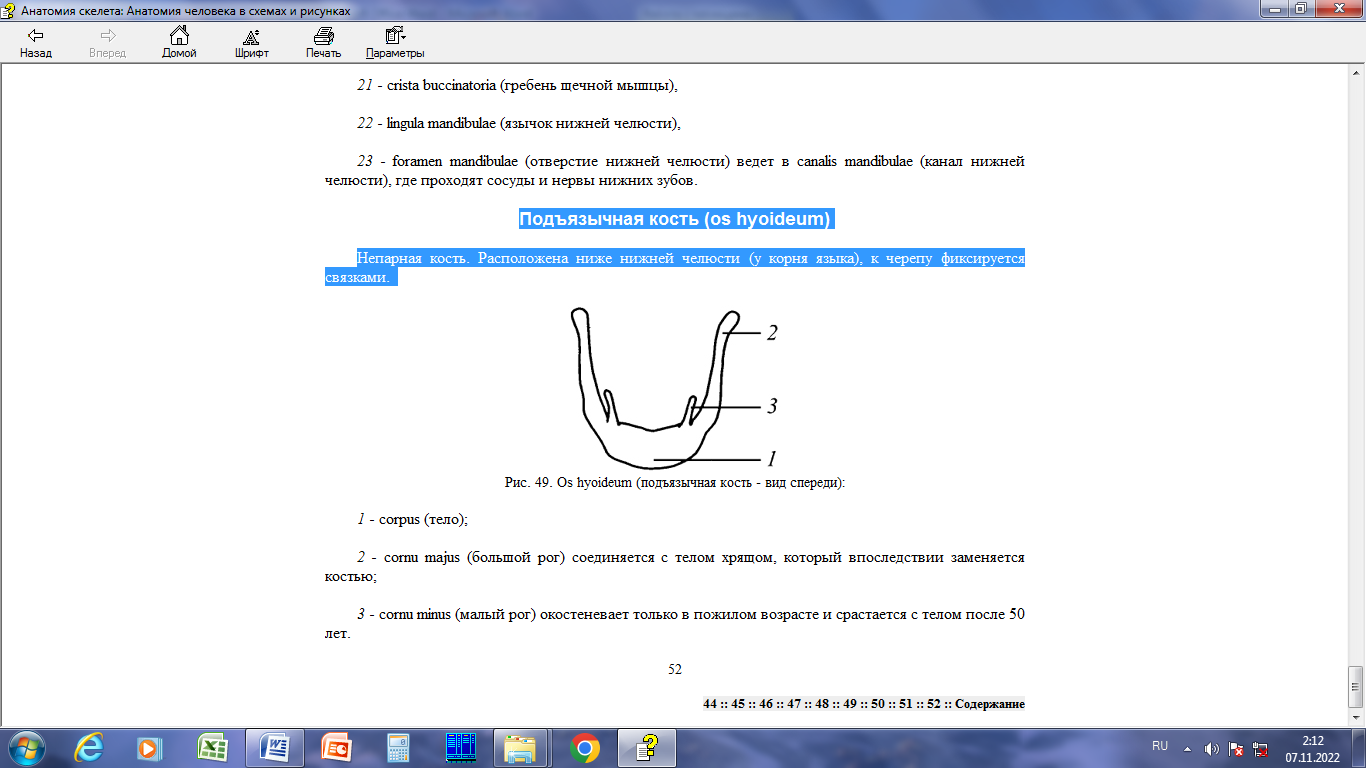Open page 47 link

(794, 704)
